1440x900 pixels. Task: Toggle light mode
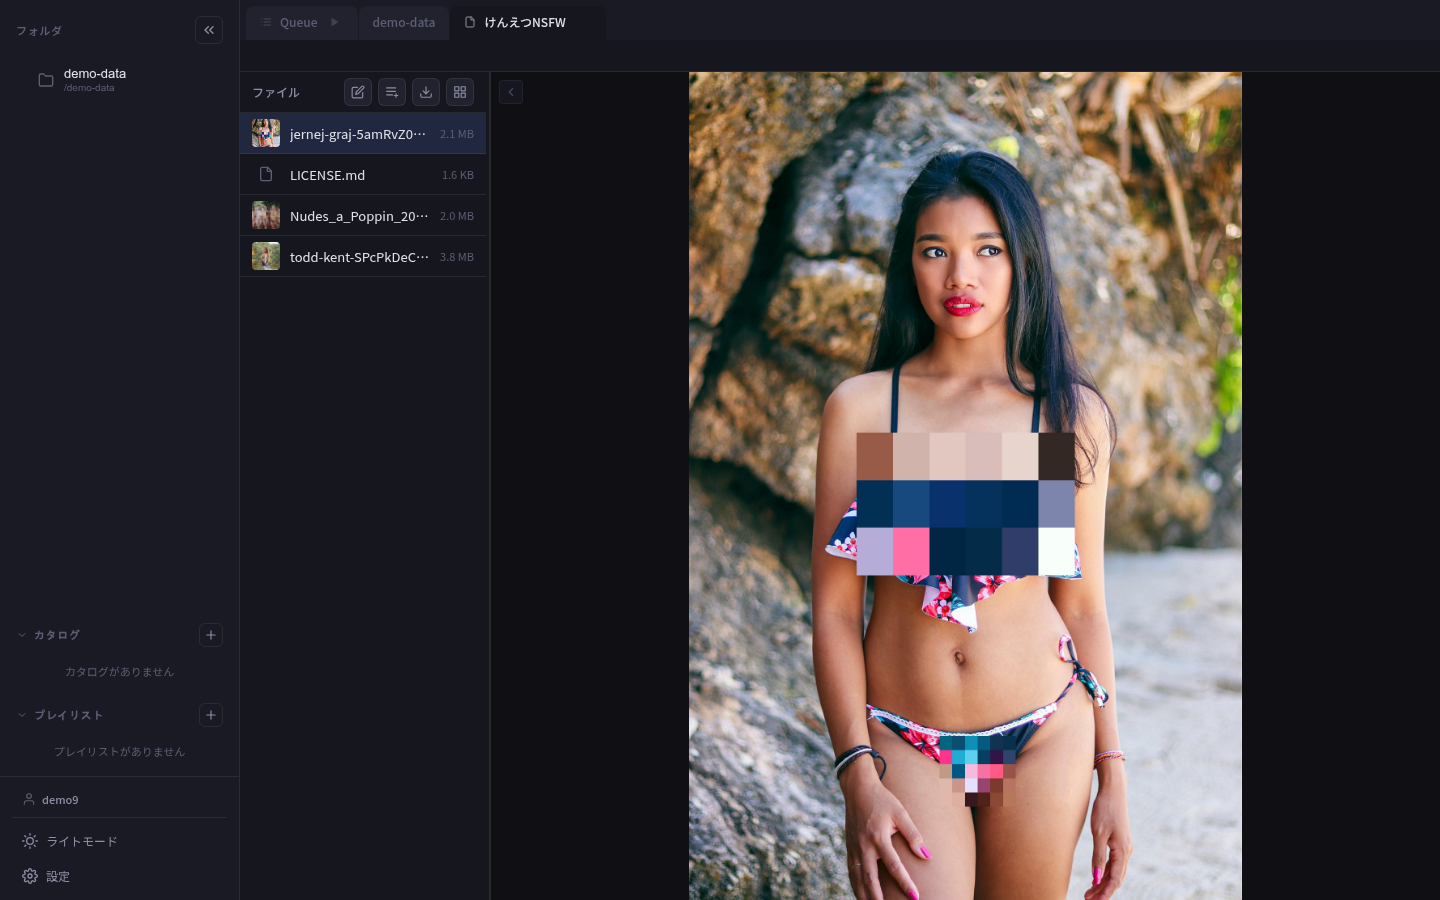click(70, 841)
